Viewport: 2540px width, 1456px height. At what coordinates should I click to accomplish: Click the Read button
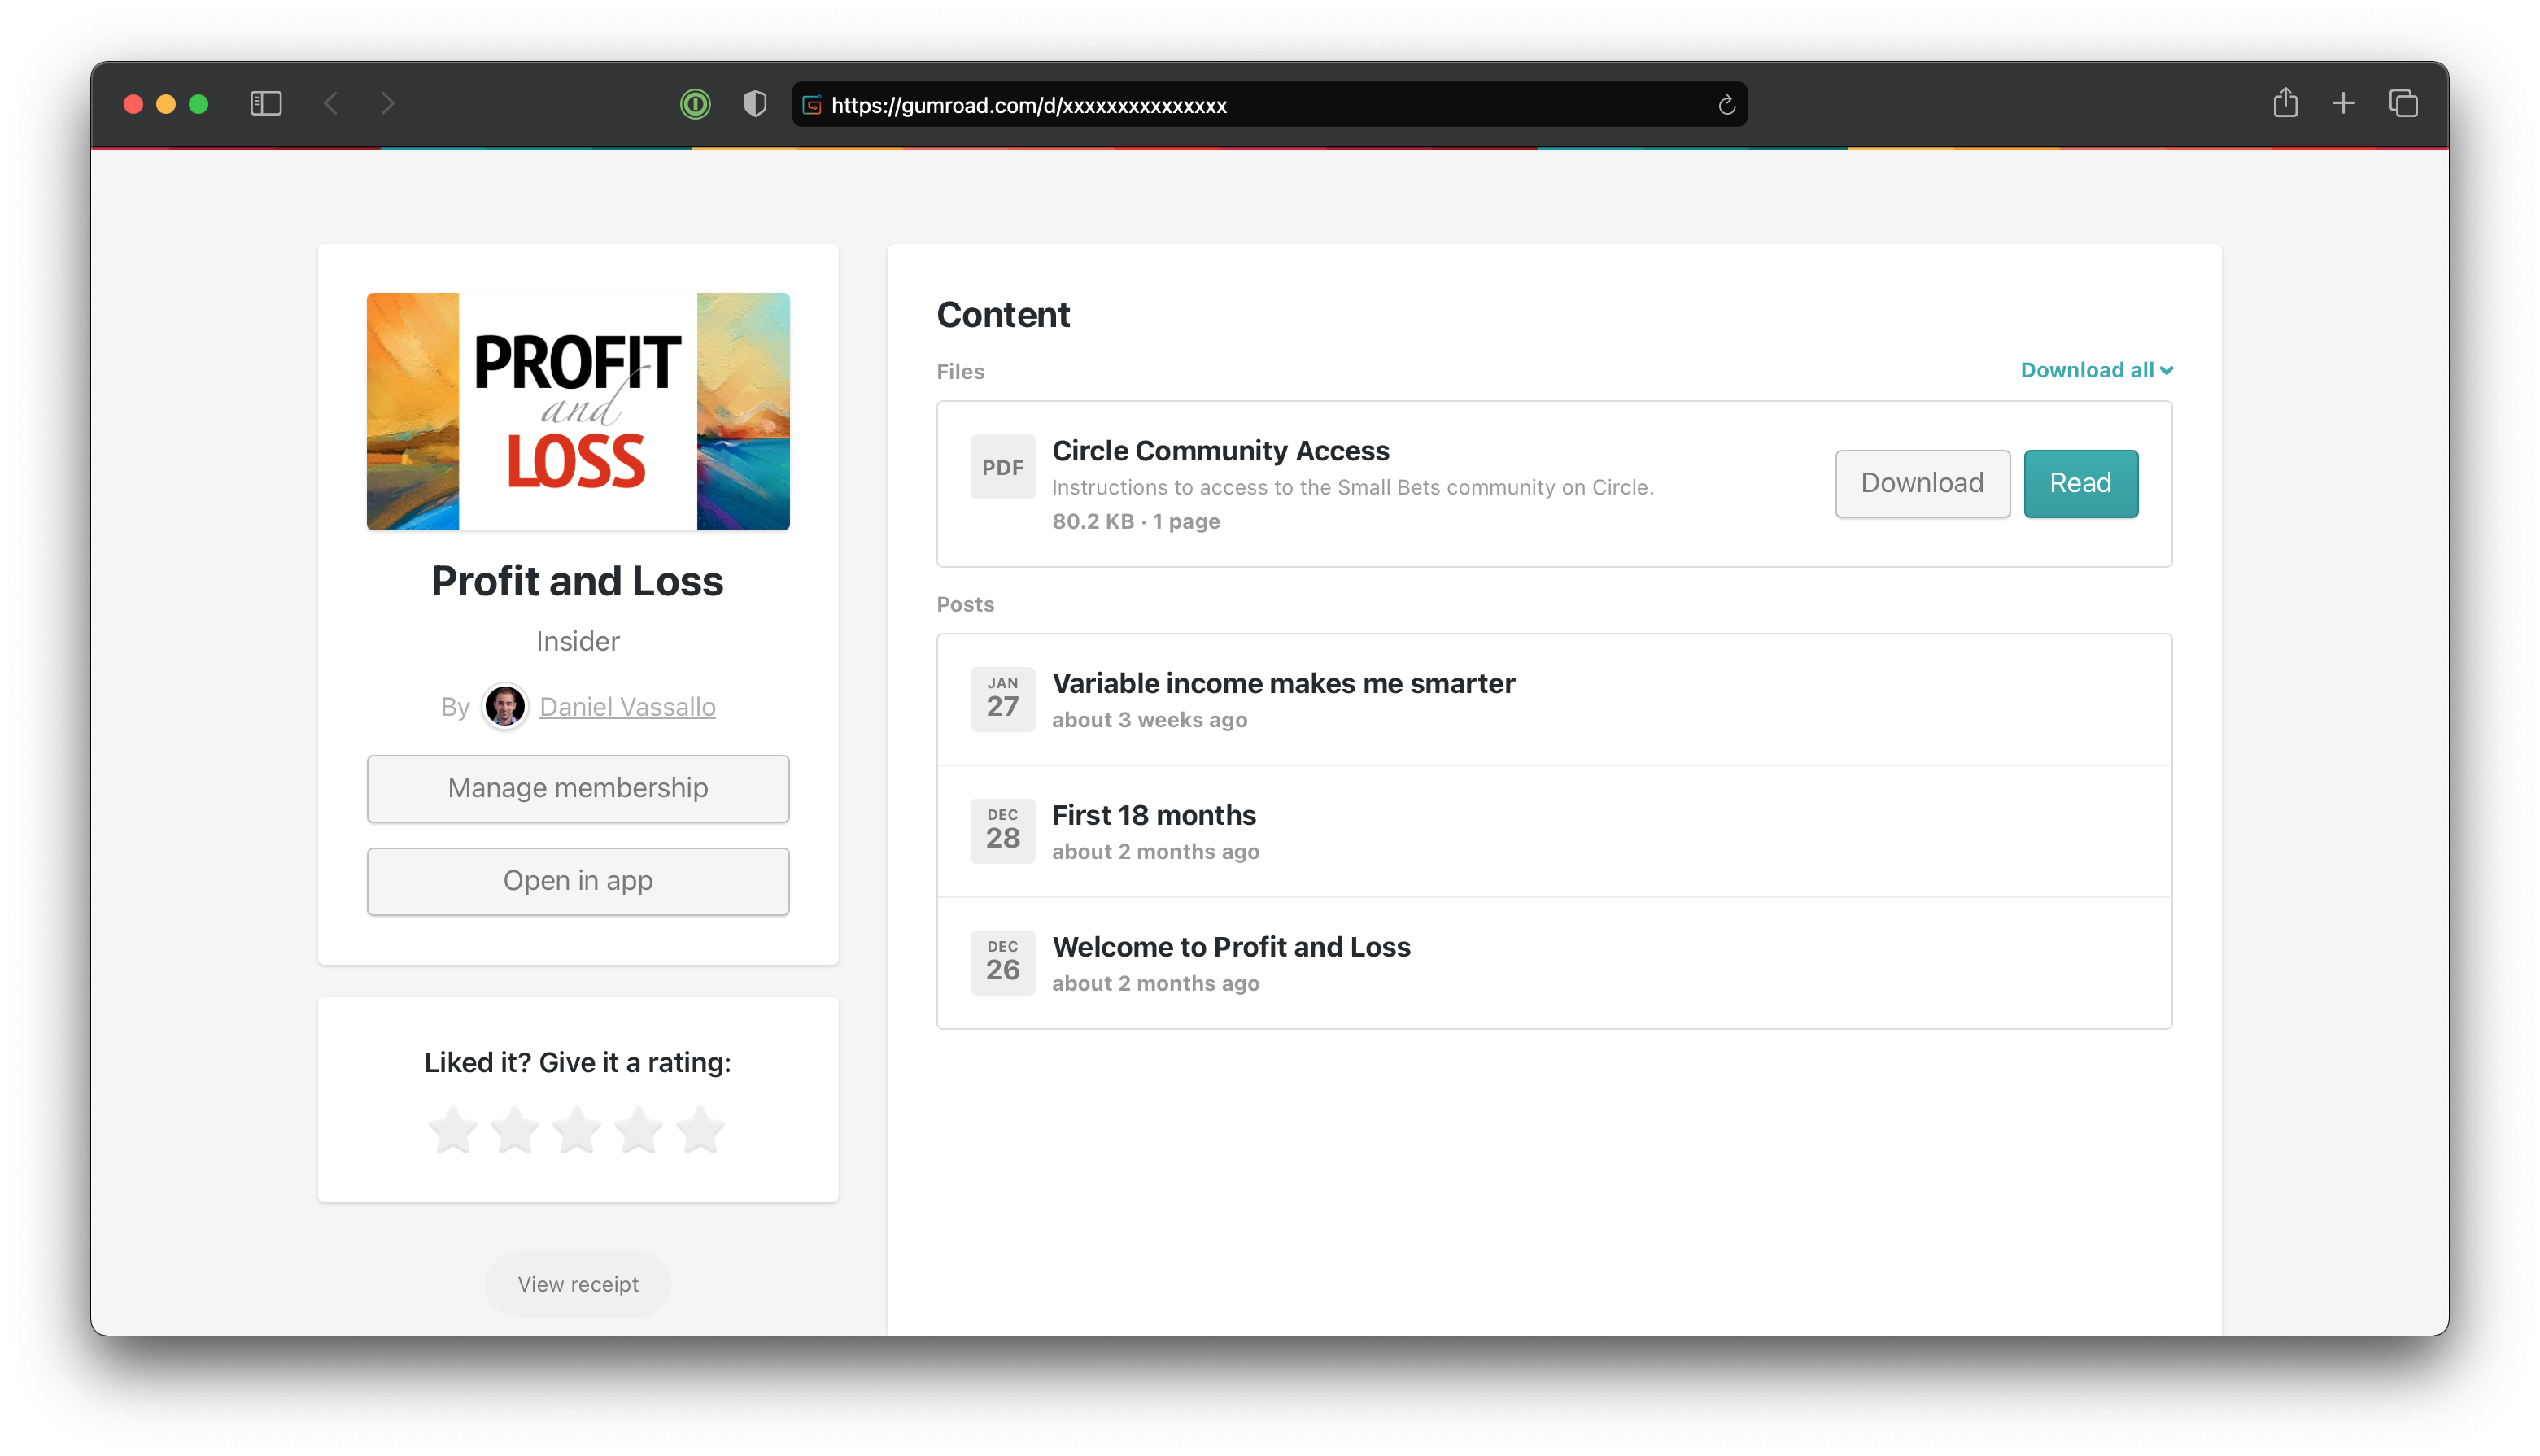tap(2080, 483)
